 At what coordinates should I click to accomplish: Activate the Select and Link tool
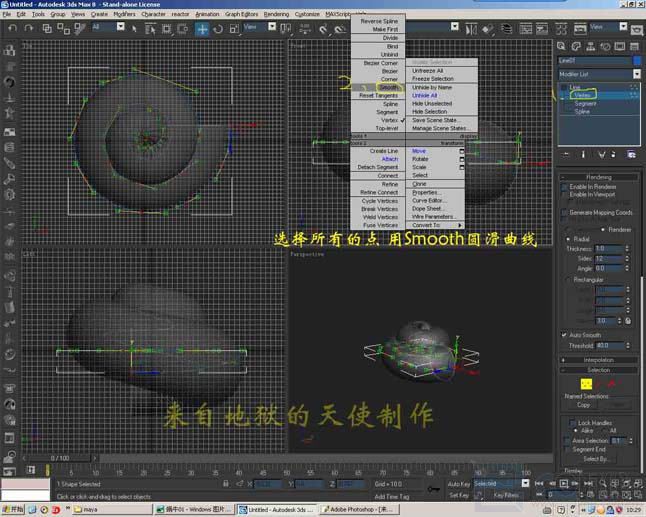point(47,28)
